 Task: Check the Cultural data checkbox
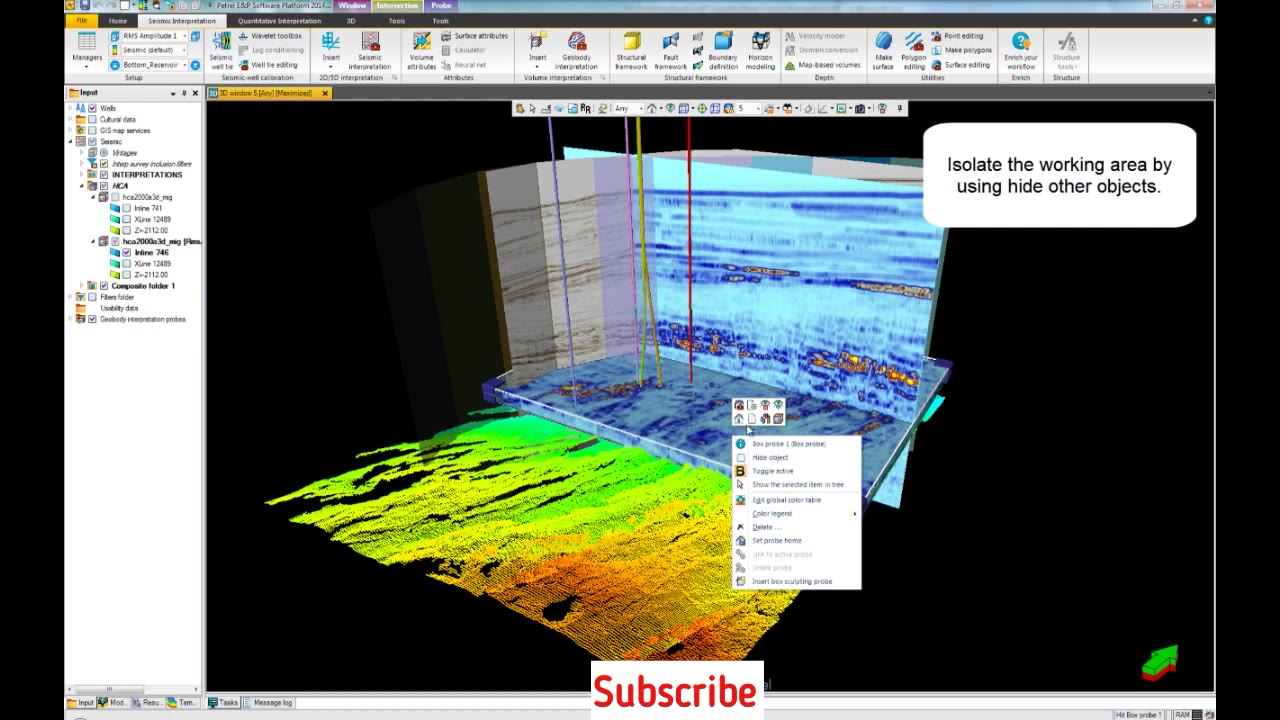click(93, 119)
